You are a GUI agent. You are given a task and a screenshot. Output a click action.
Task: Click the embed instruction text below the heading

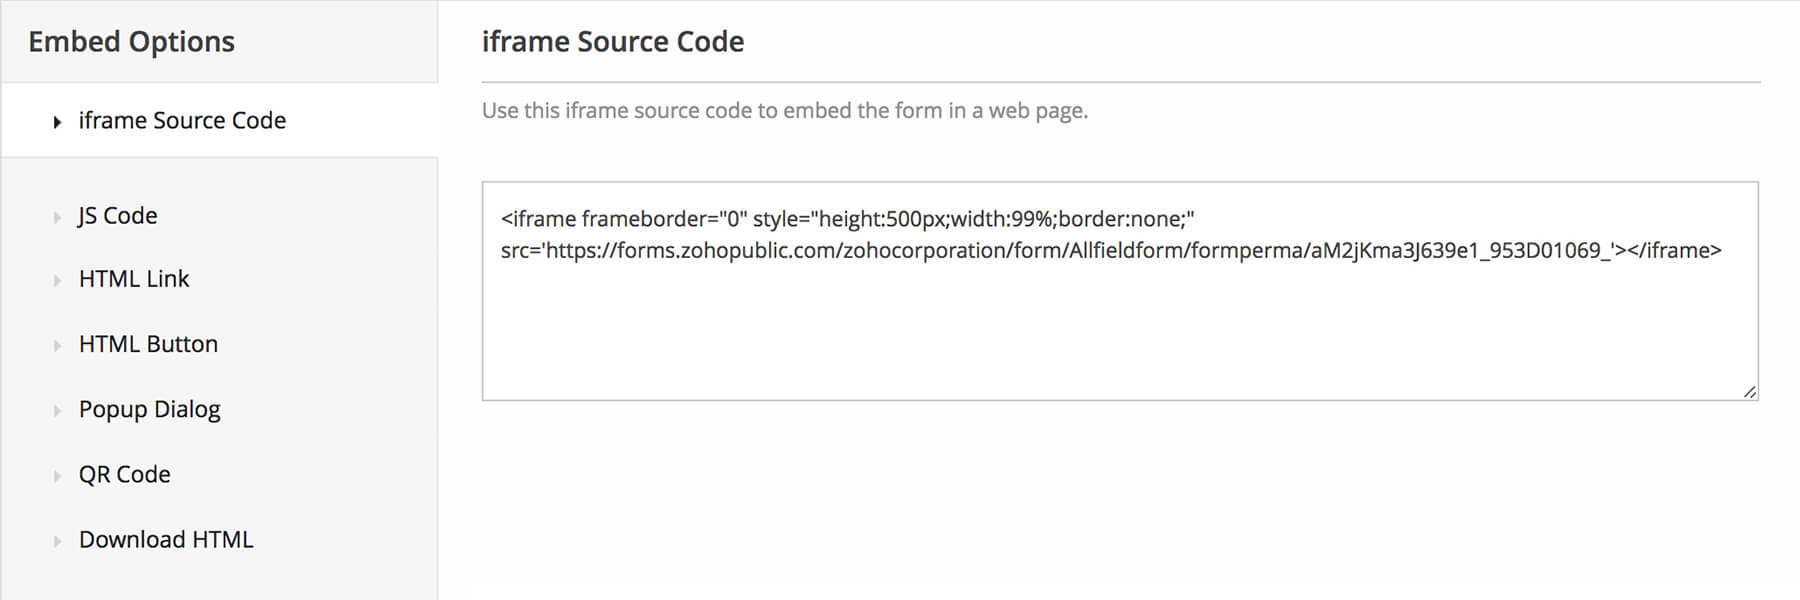pos(787,111)
